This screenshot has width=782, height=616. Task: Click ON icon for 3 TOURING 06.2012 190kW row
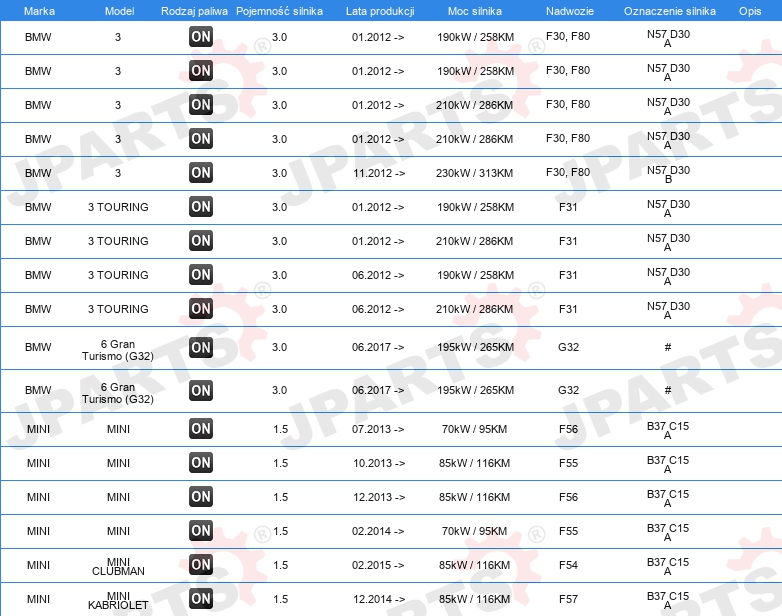(x=201, y=274)
